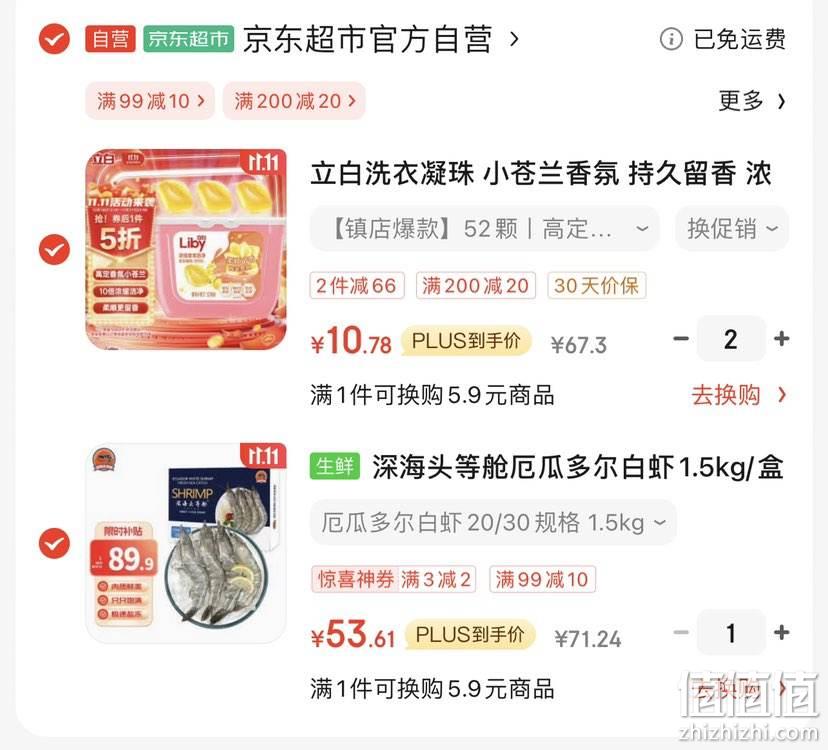Click the red 自营 badge
The width and height of the screenshot is (828, 750).
point(110,39)
